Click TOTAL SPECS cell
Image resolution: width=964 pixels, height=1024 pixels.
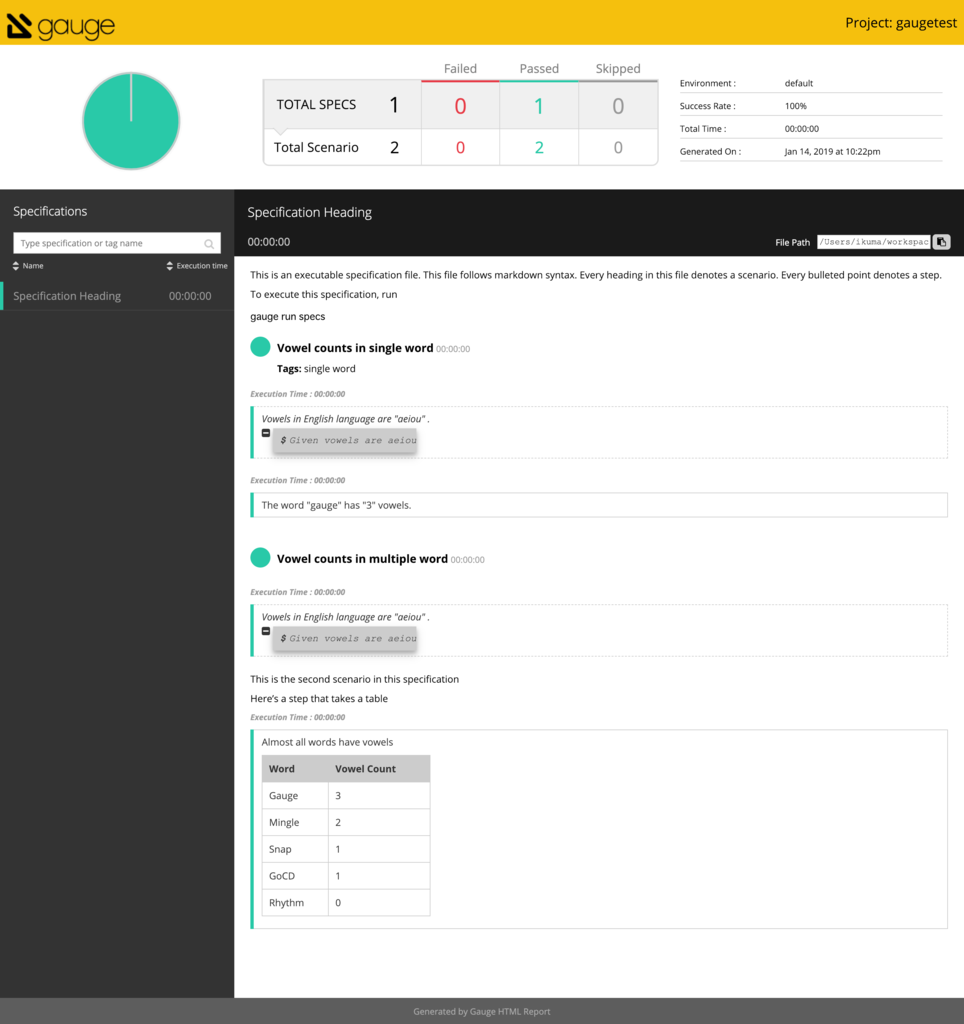[342, 104]
